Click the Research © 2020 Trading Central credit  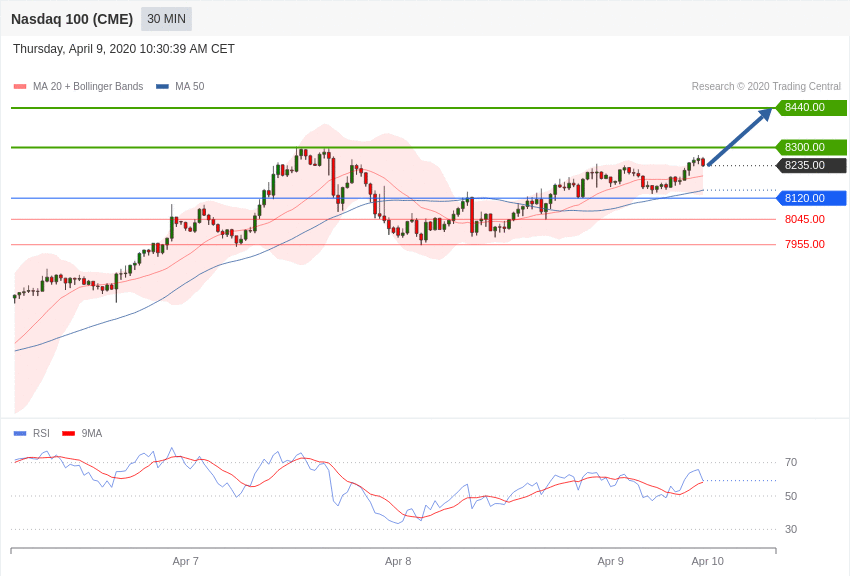click(x=766, y=87)
